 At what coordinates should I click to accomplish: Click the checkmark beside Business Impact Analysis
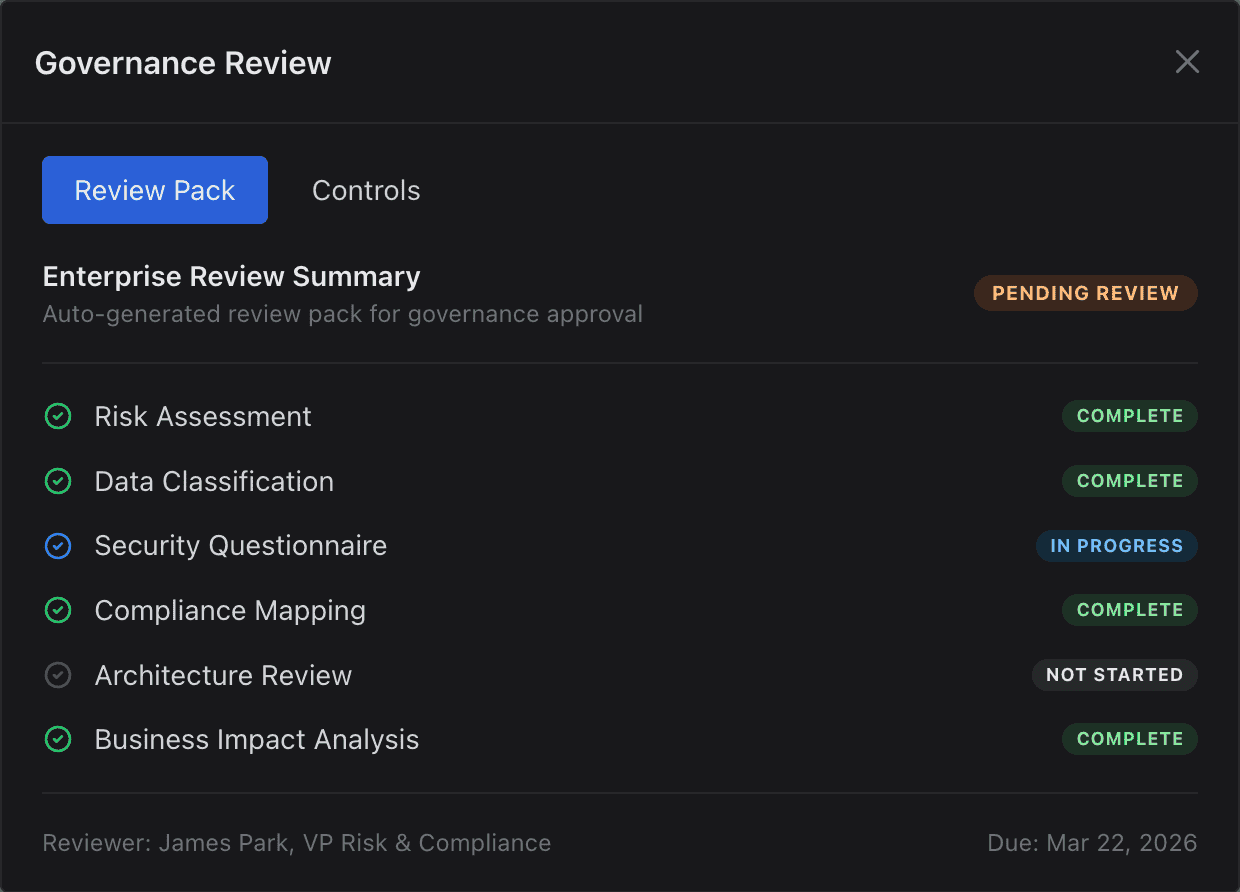58,739
